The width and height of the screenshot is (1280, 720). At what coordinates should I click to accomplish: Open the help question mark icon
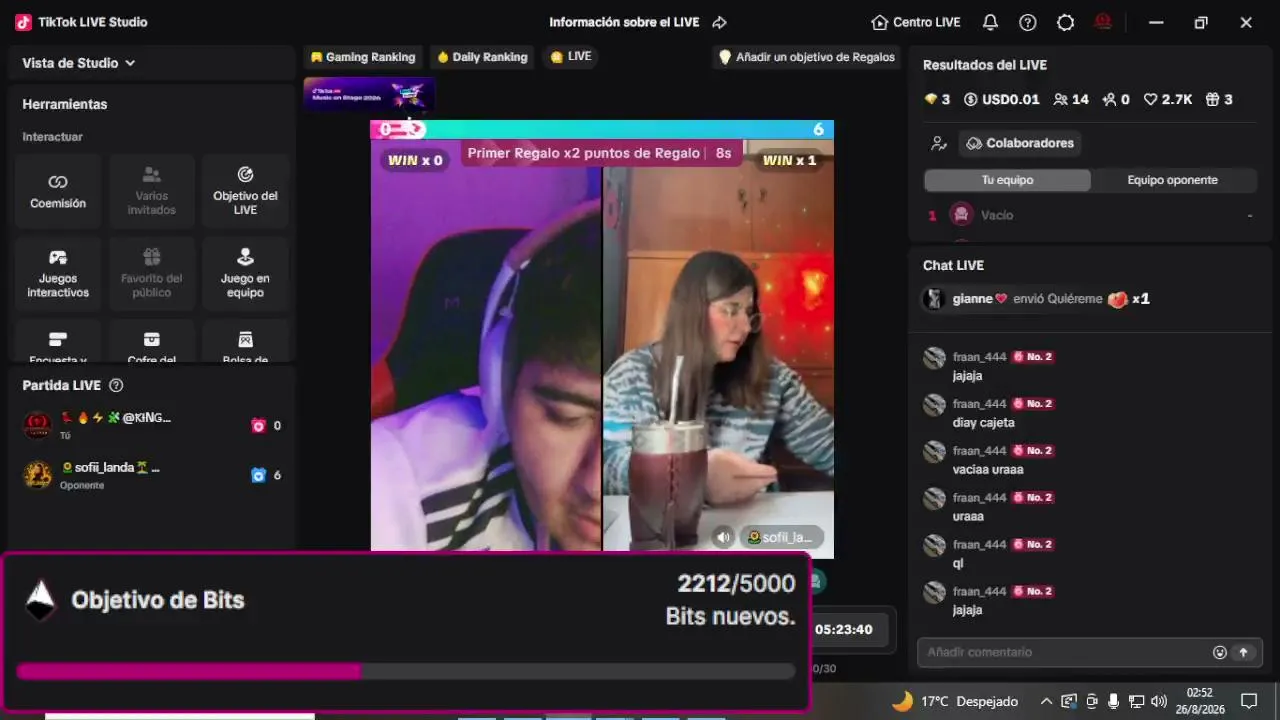(x=1028, y=22)
